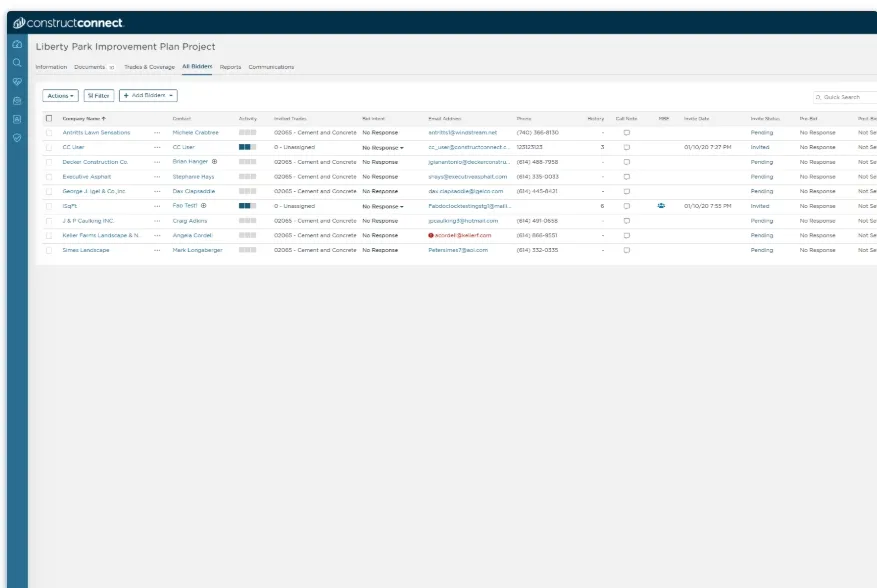
Task: Open call note for Simes Landscape
Action: coord(626,250)
